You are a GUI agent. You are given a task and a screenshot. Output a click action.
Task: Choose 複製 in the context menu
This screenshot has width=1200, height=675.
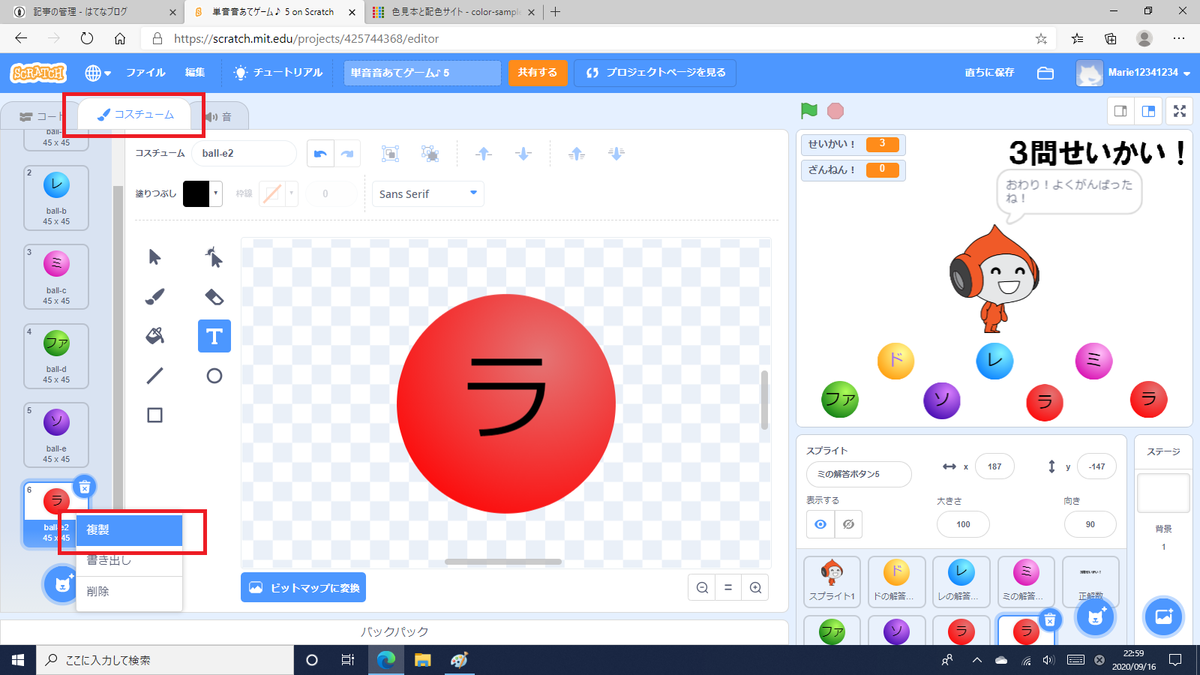point(130,529)
